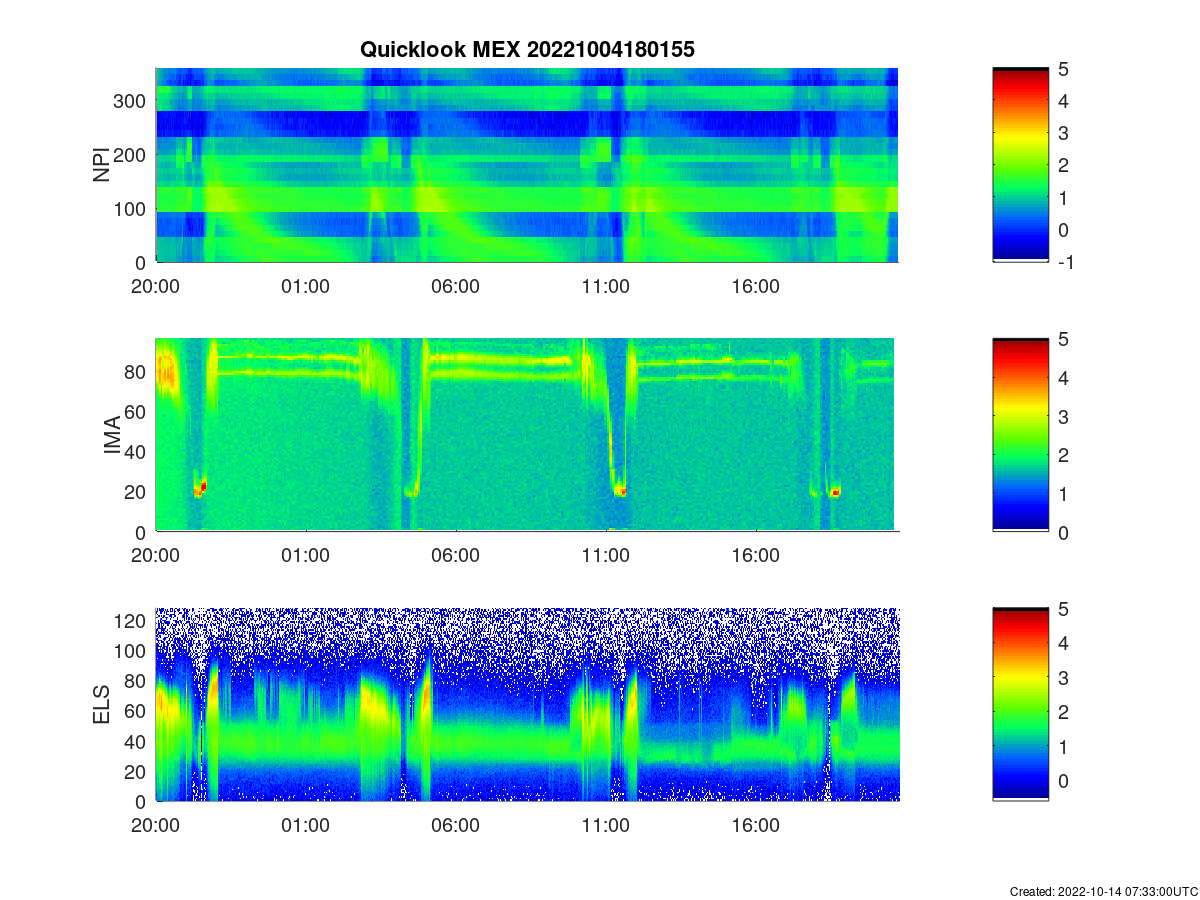Click the IMA y-axis label
This screenshot has height=900, width=1200.
[112, 436]
